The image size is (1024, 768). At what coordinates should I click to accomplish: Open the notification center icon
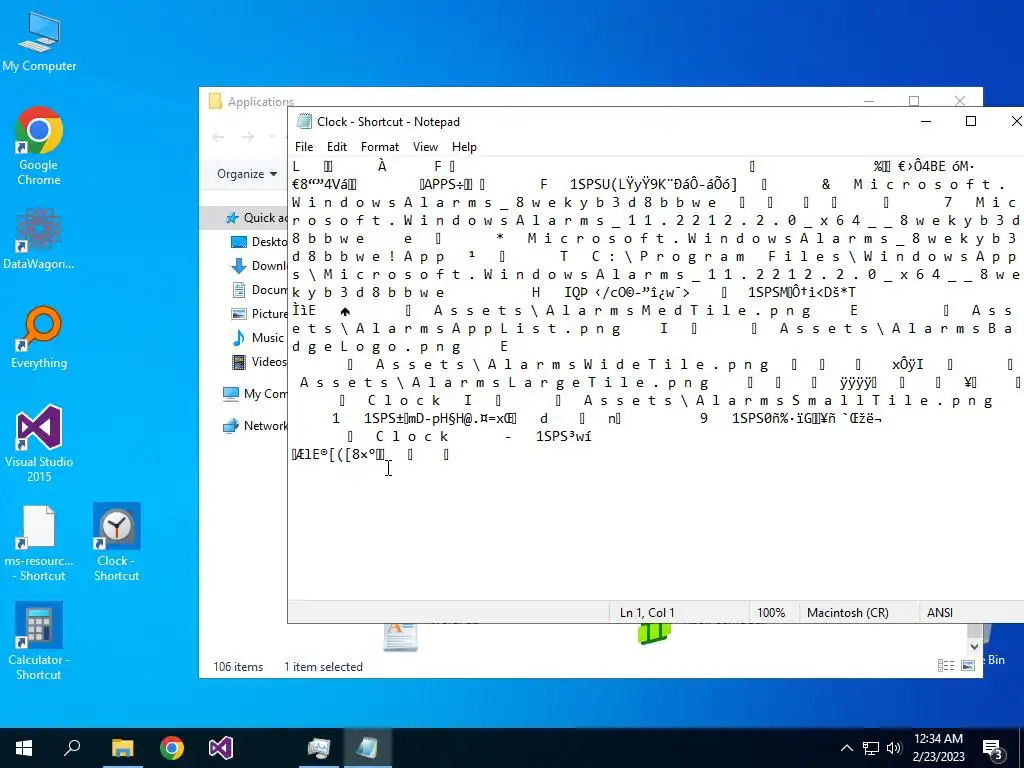[x=993, y=749]
